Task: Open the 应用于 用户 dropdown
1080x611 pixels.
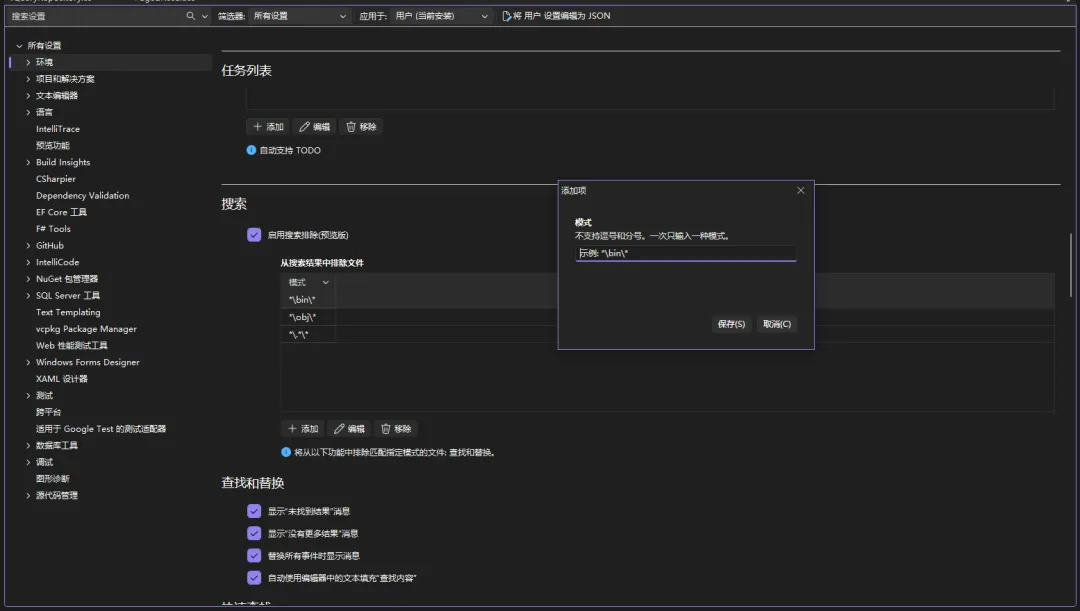Action: pyautogui.click(x=441, y=16)
